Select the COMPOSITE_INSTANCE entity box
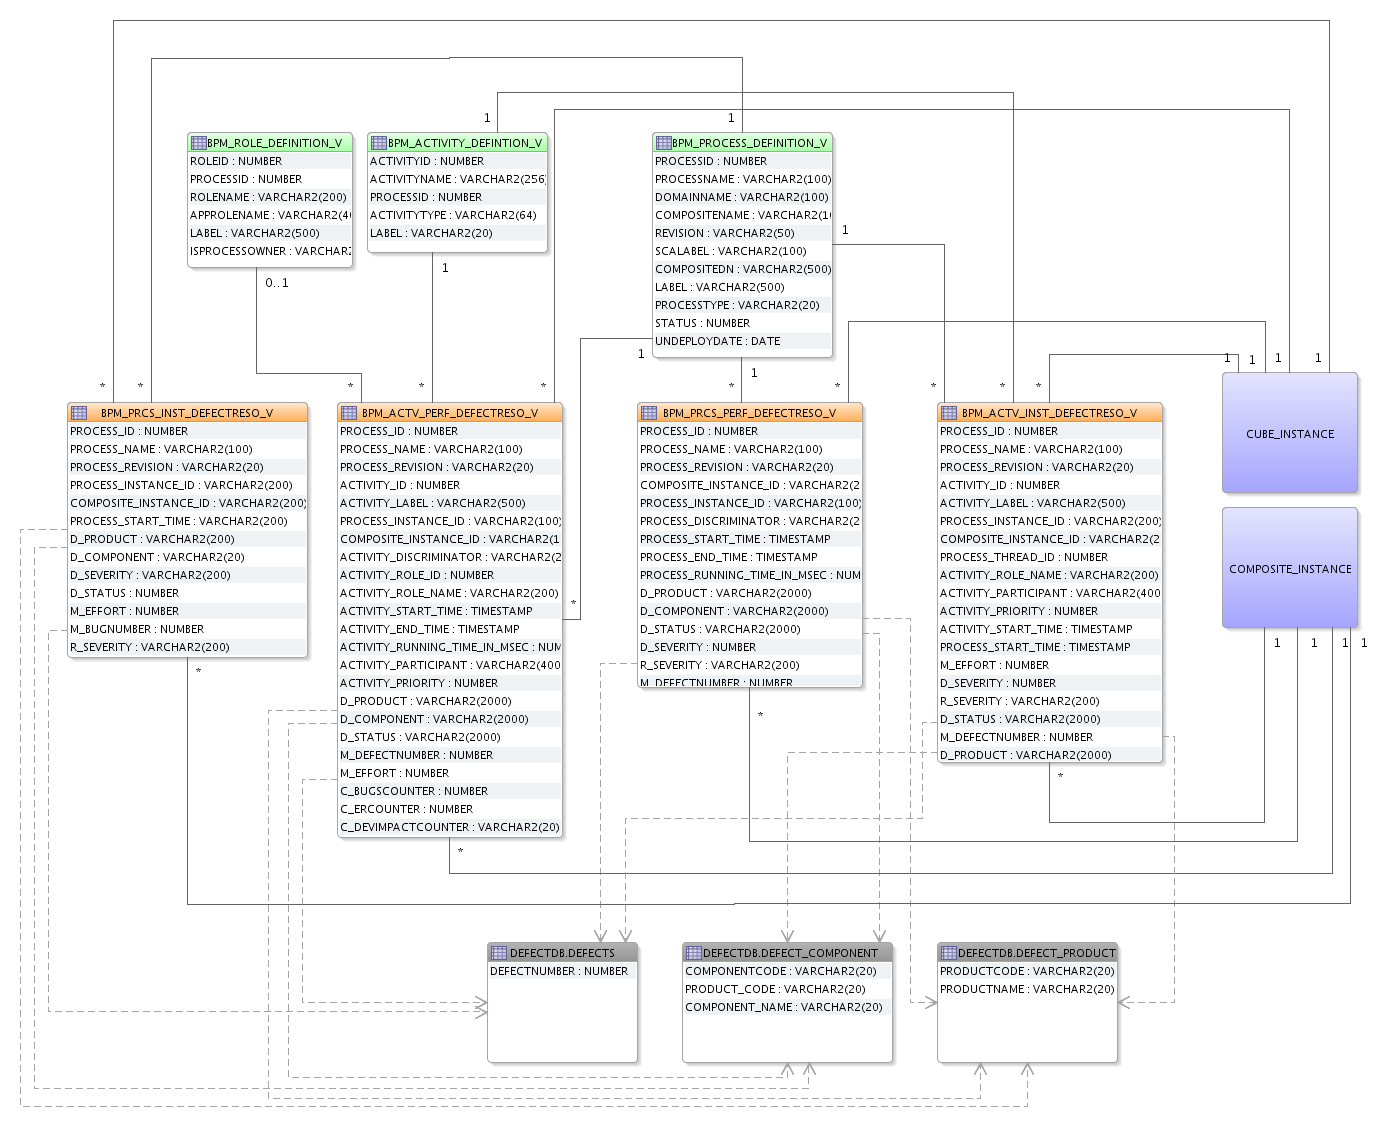This screenshot has height=1129, width=1392. 1289,567
